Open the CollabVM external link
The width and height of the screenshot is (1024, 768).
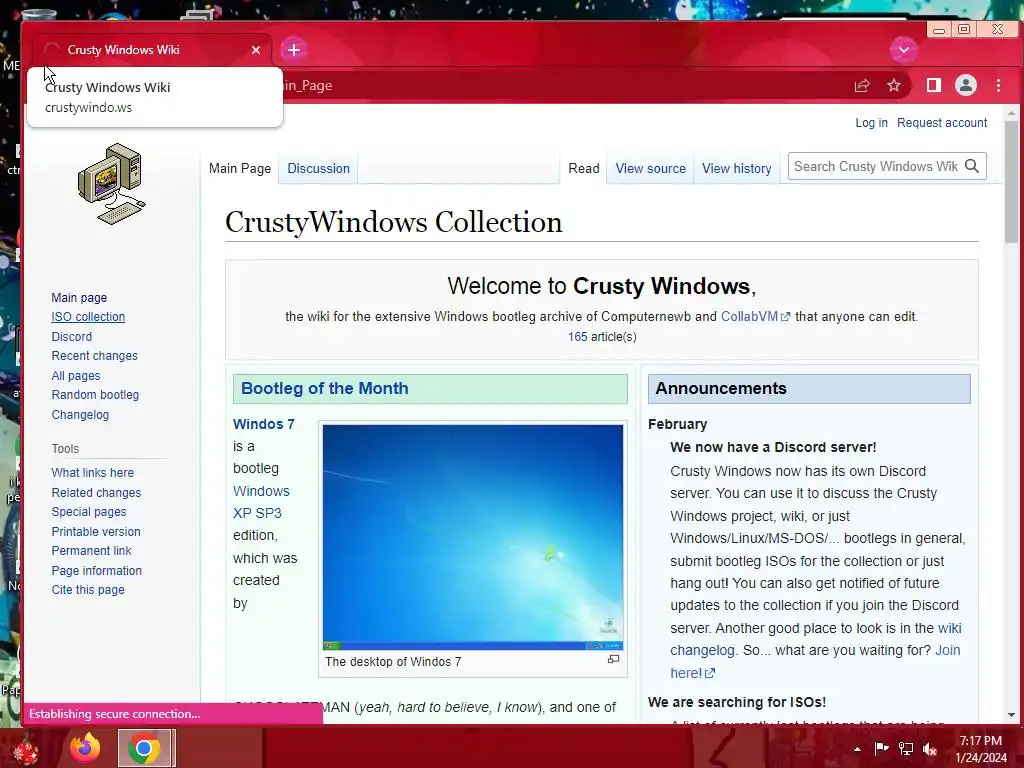click(755, 317)
